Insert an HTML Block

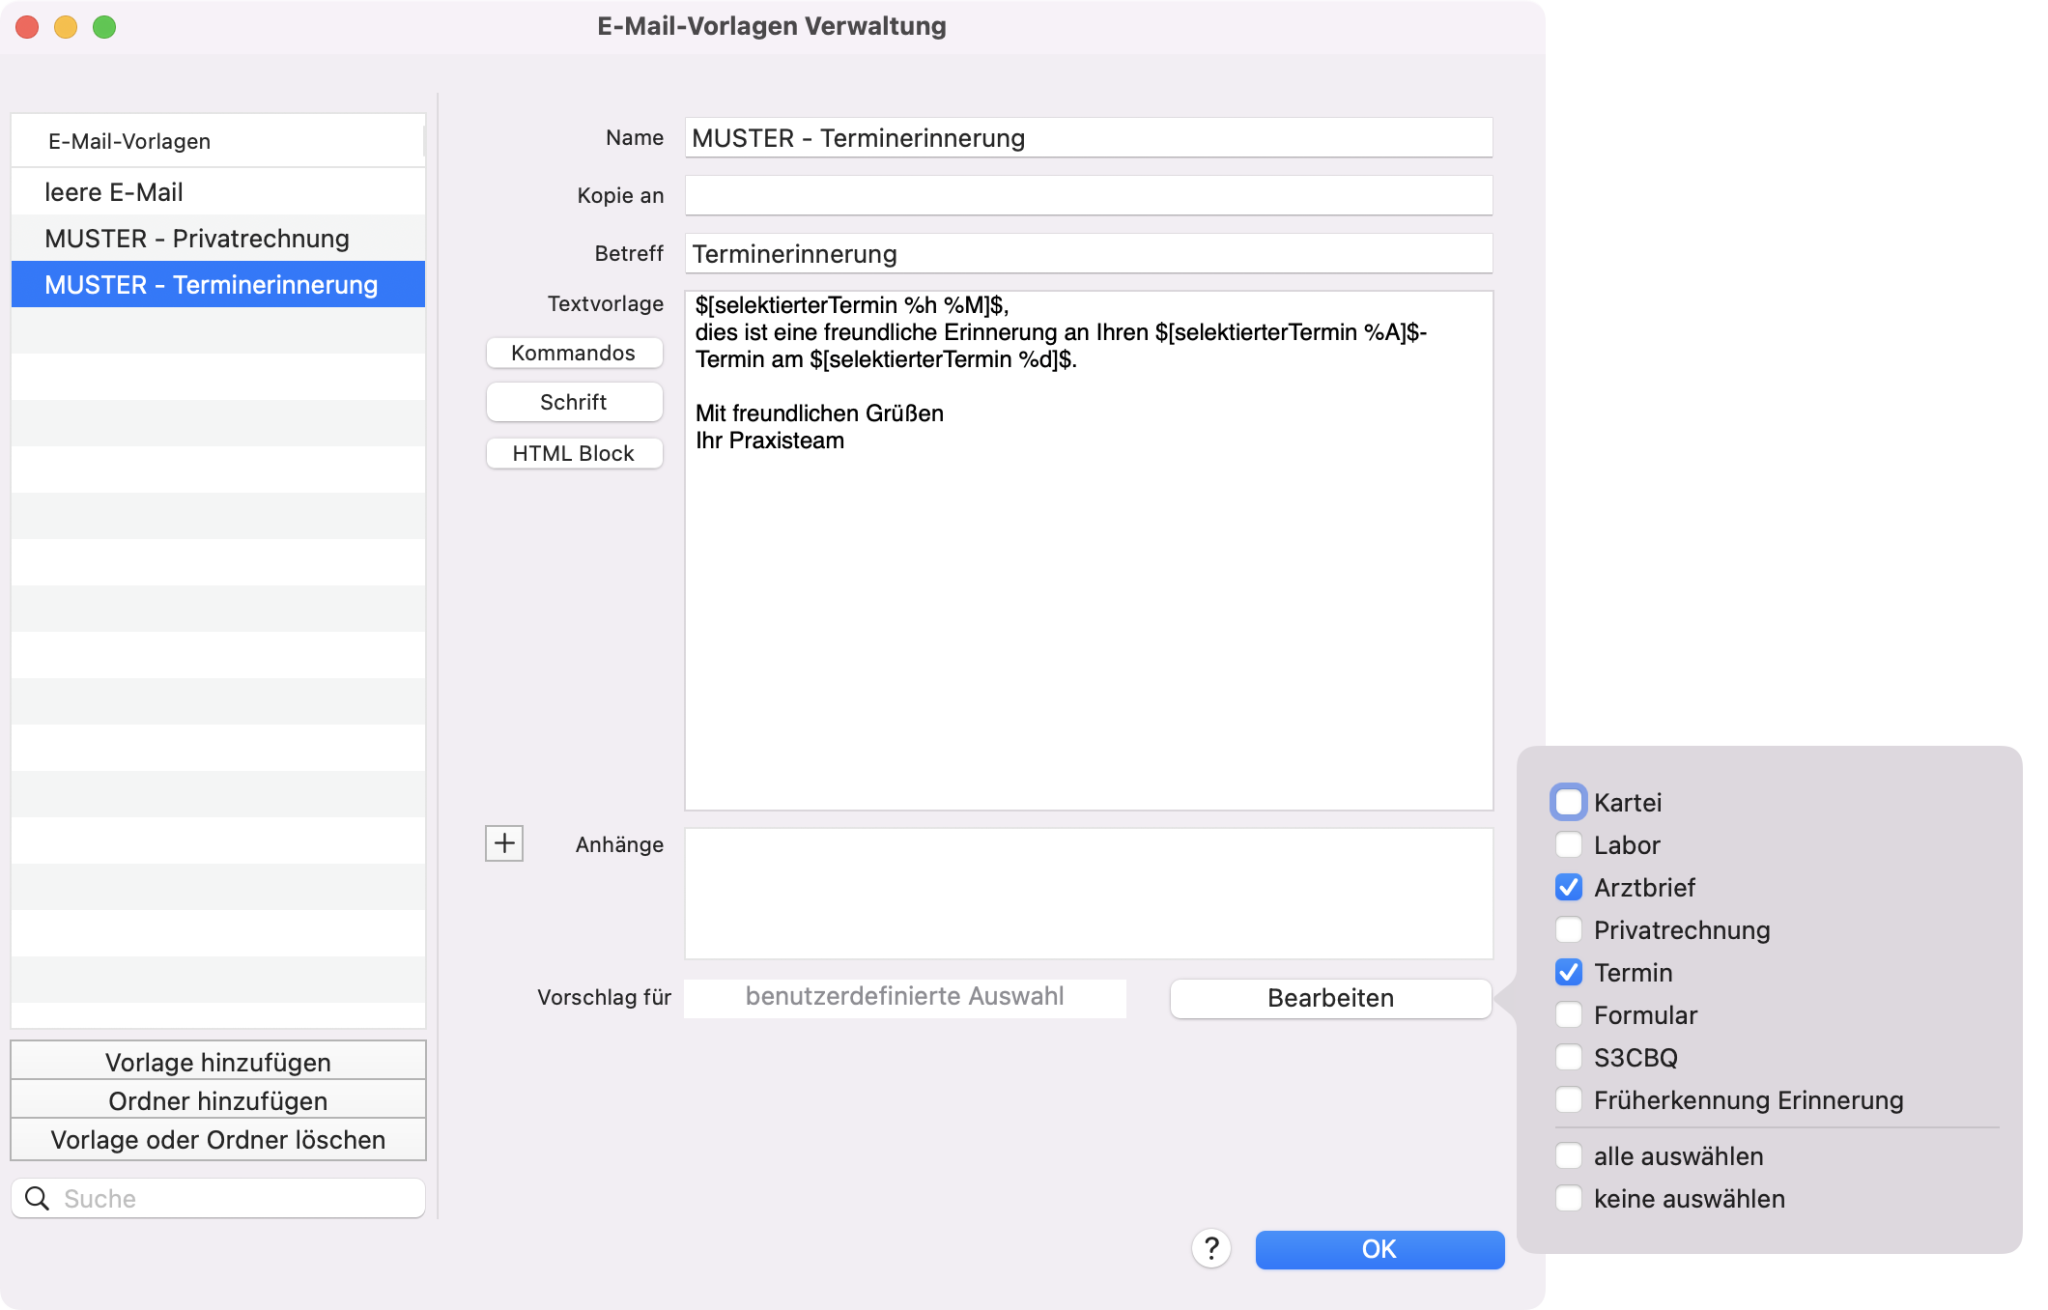[574, 453]
